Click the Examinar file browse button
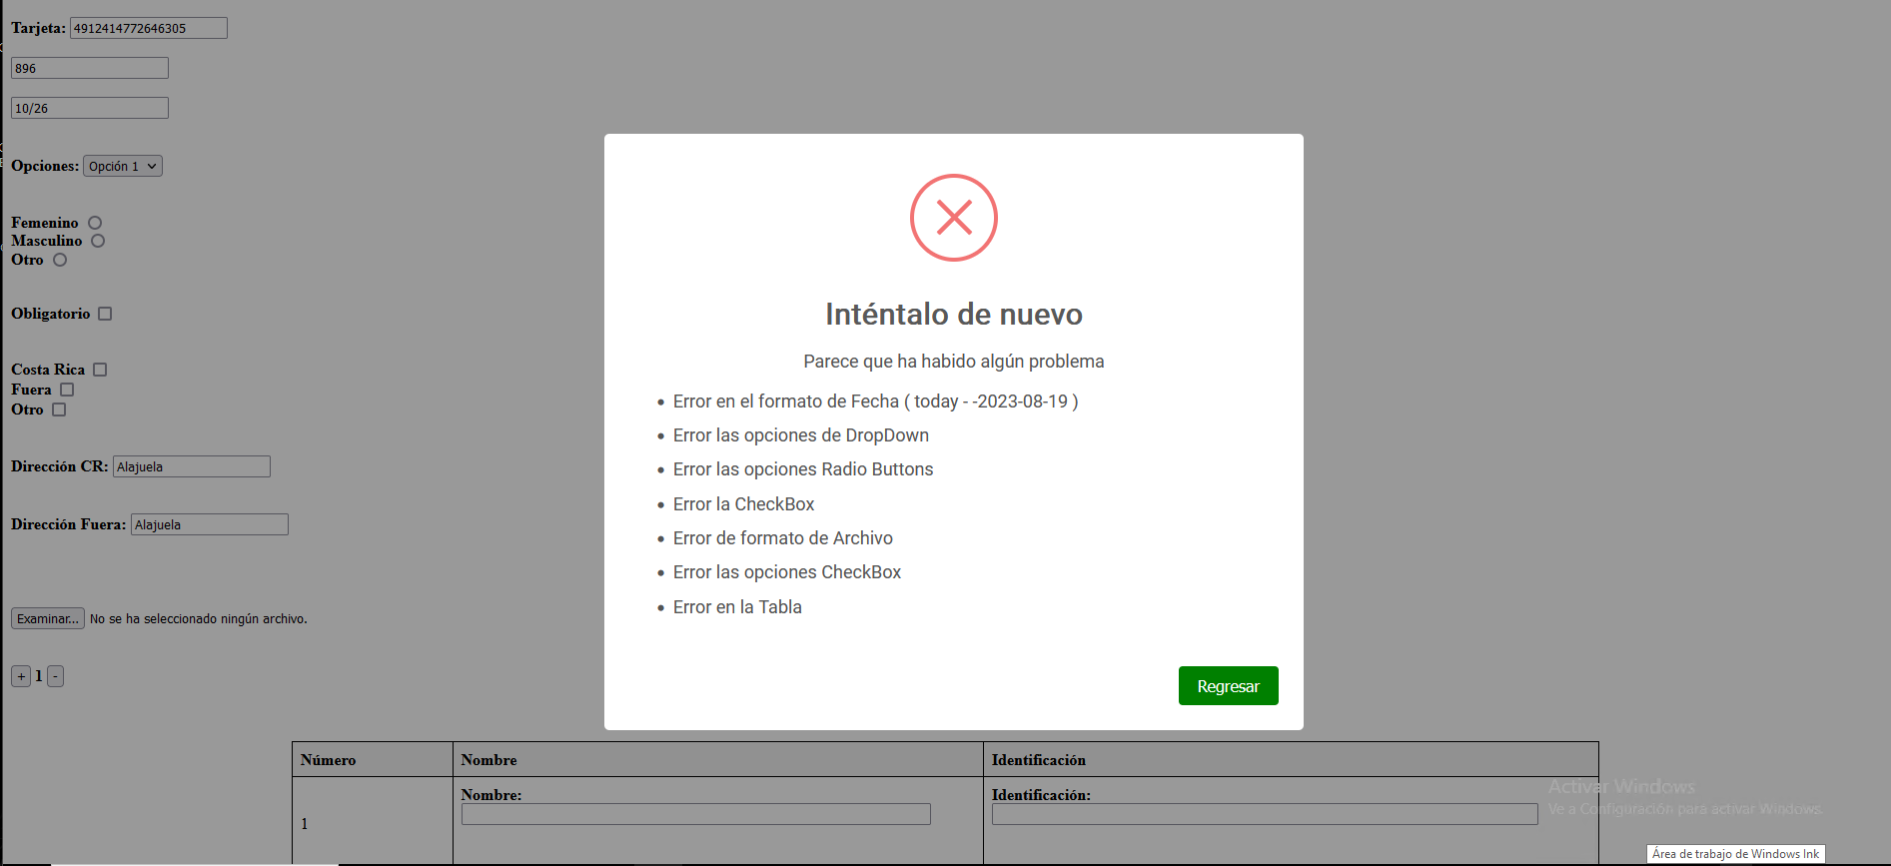The height and width of the screenshot is (866, 1891). click(48, 619)
